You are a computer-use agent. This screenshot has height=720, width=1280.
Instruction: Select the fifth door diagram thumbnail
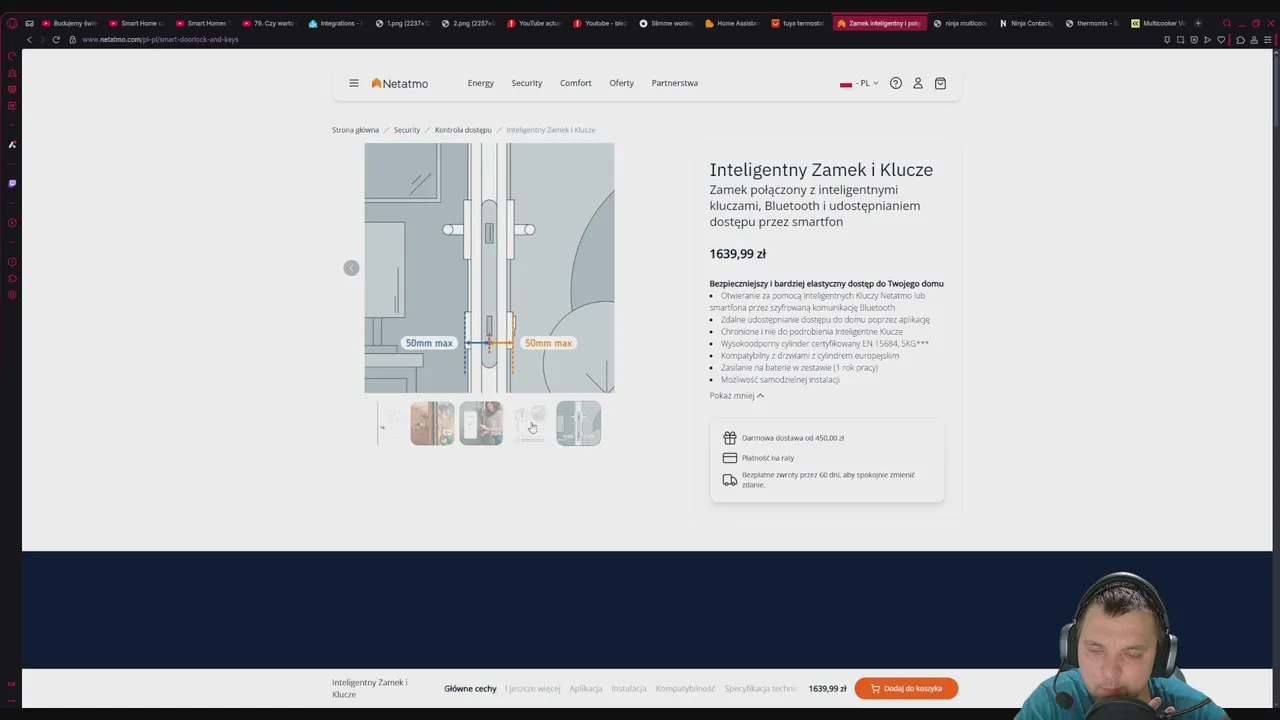578,423
